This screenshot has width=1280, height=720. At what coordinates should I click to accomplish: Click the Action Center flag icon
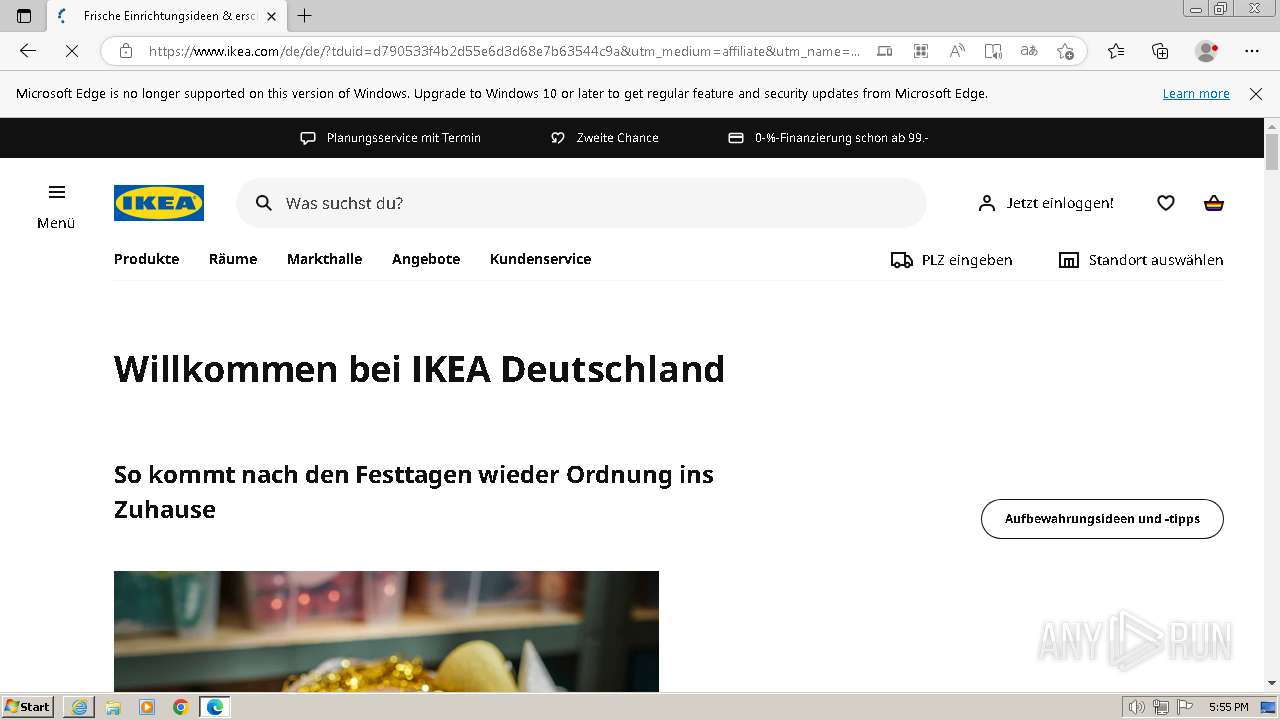(1185, 707)
